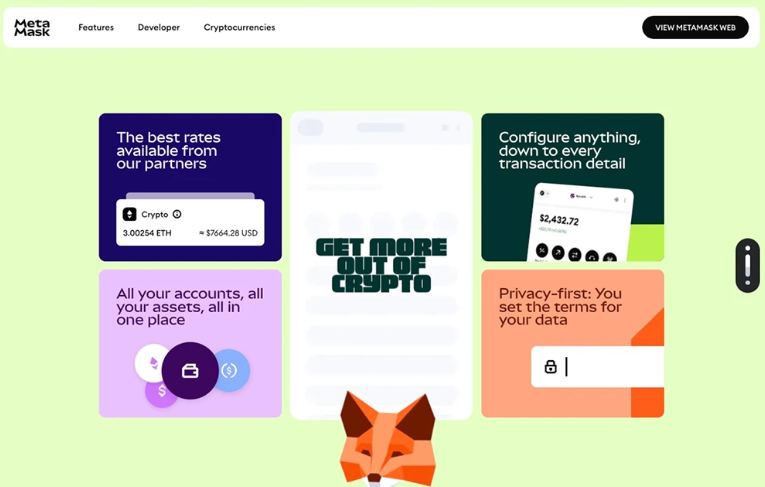Click the $2,432.72 balance phone mockup
This screenshot has width=765, height=487.
point(580,223)
